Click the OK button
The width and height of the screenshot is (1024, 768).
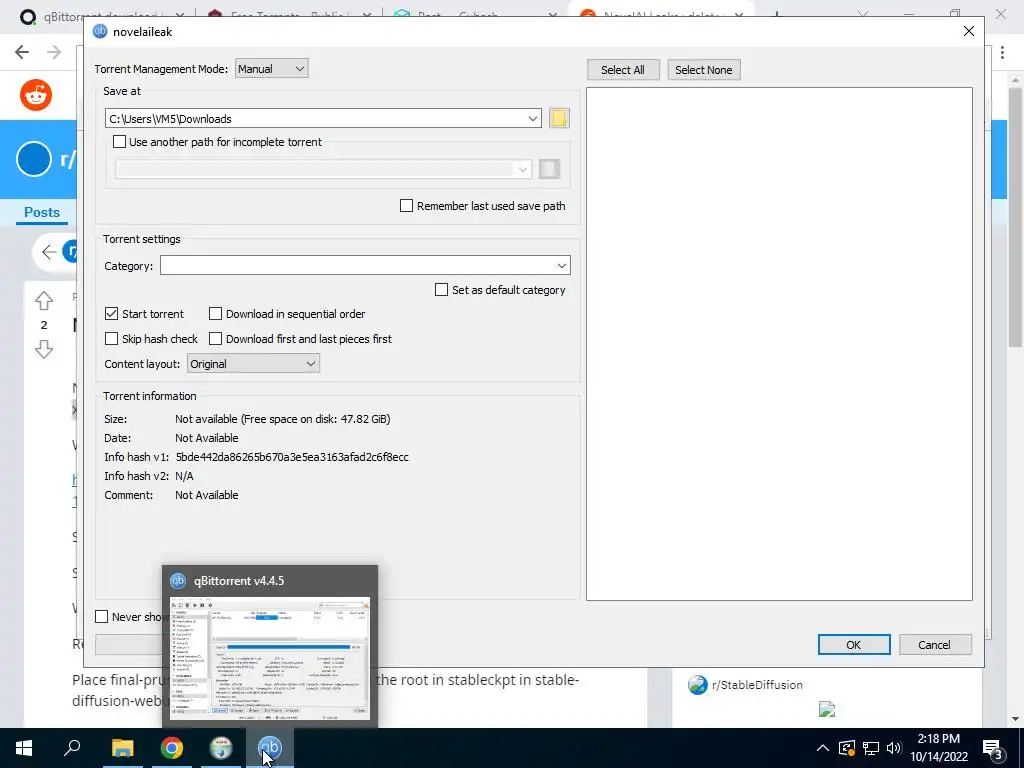(x=854, y=645)
